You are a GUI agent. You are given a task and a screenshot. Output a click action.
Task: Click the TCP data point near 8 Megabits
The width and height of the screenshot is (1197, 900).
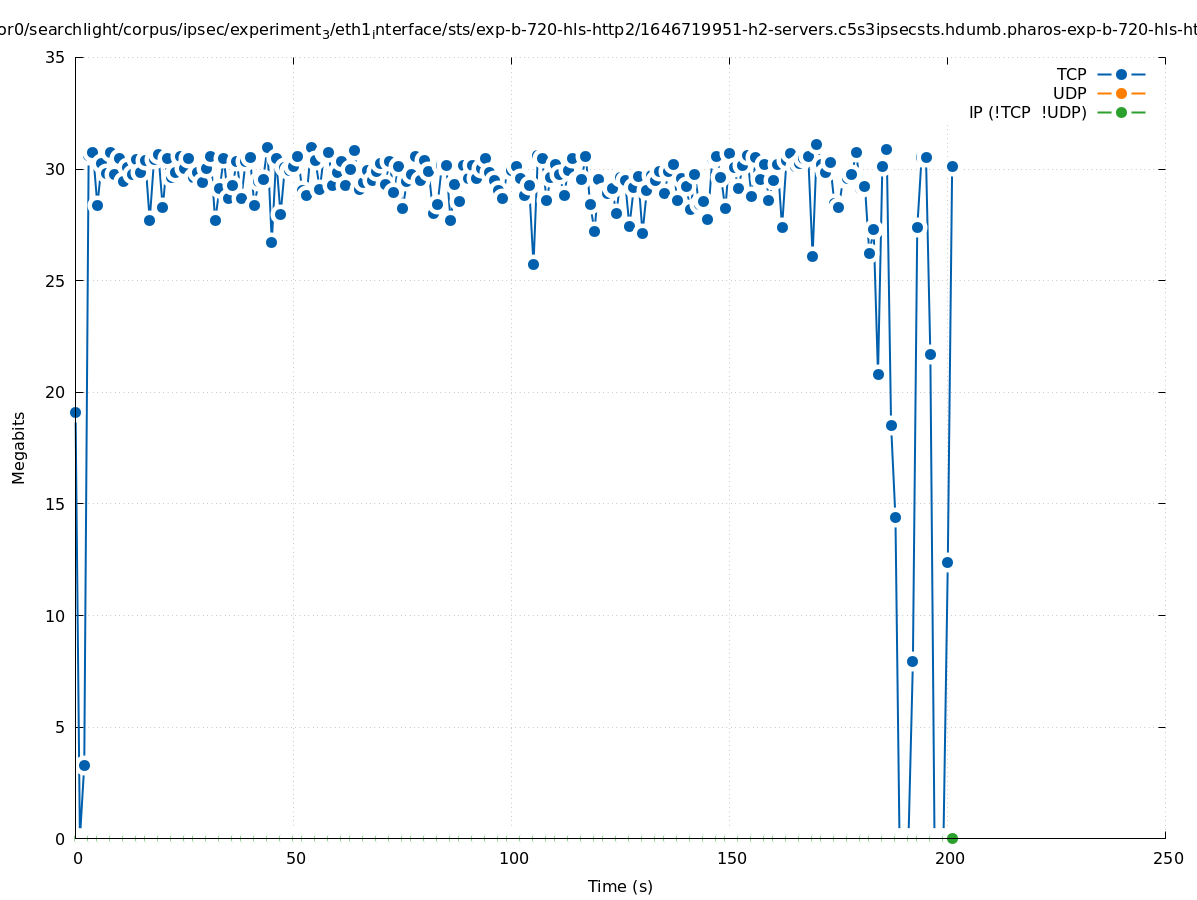[912, 661]
